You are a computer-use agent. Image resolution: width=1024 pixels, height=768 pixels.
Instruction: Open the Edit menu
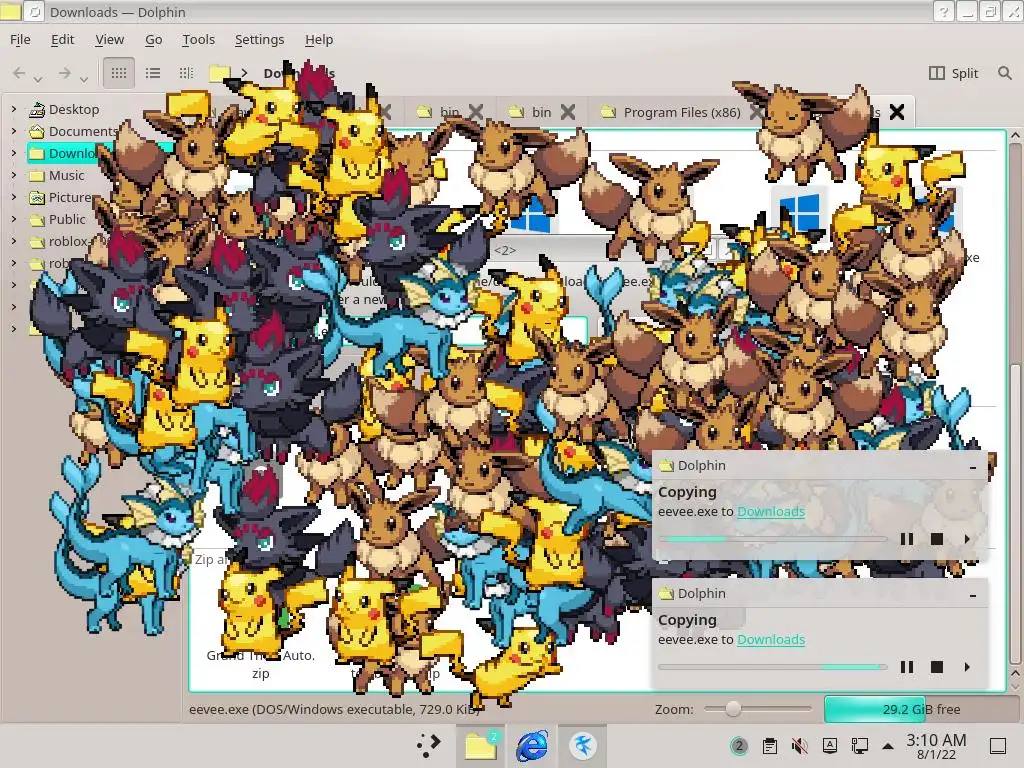point(62,39)
